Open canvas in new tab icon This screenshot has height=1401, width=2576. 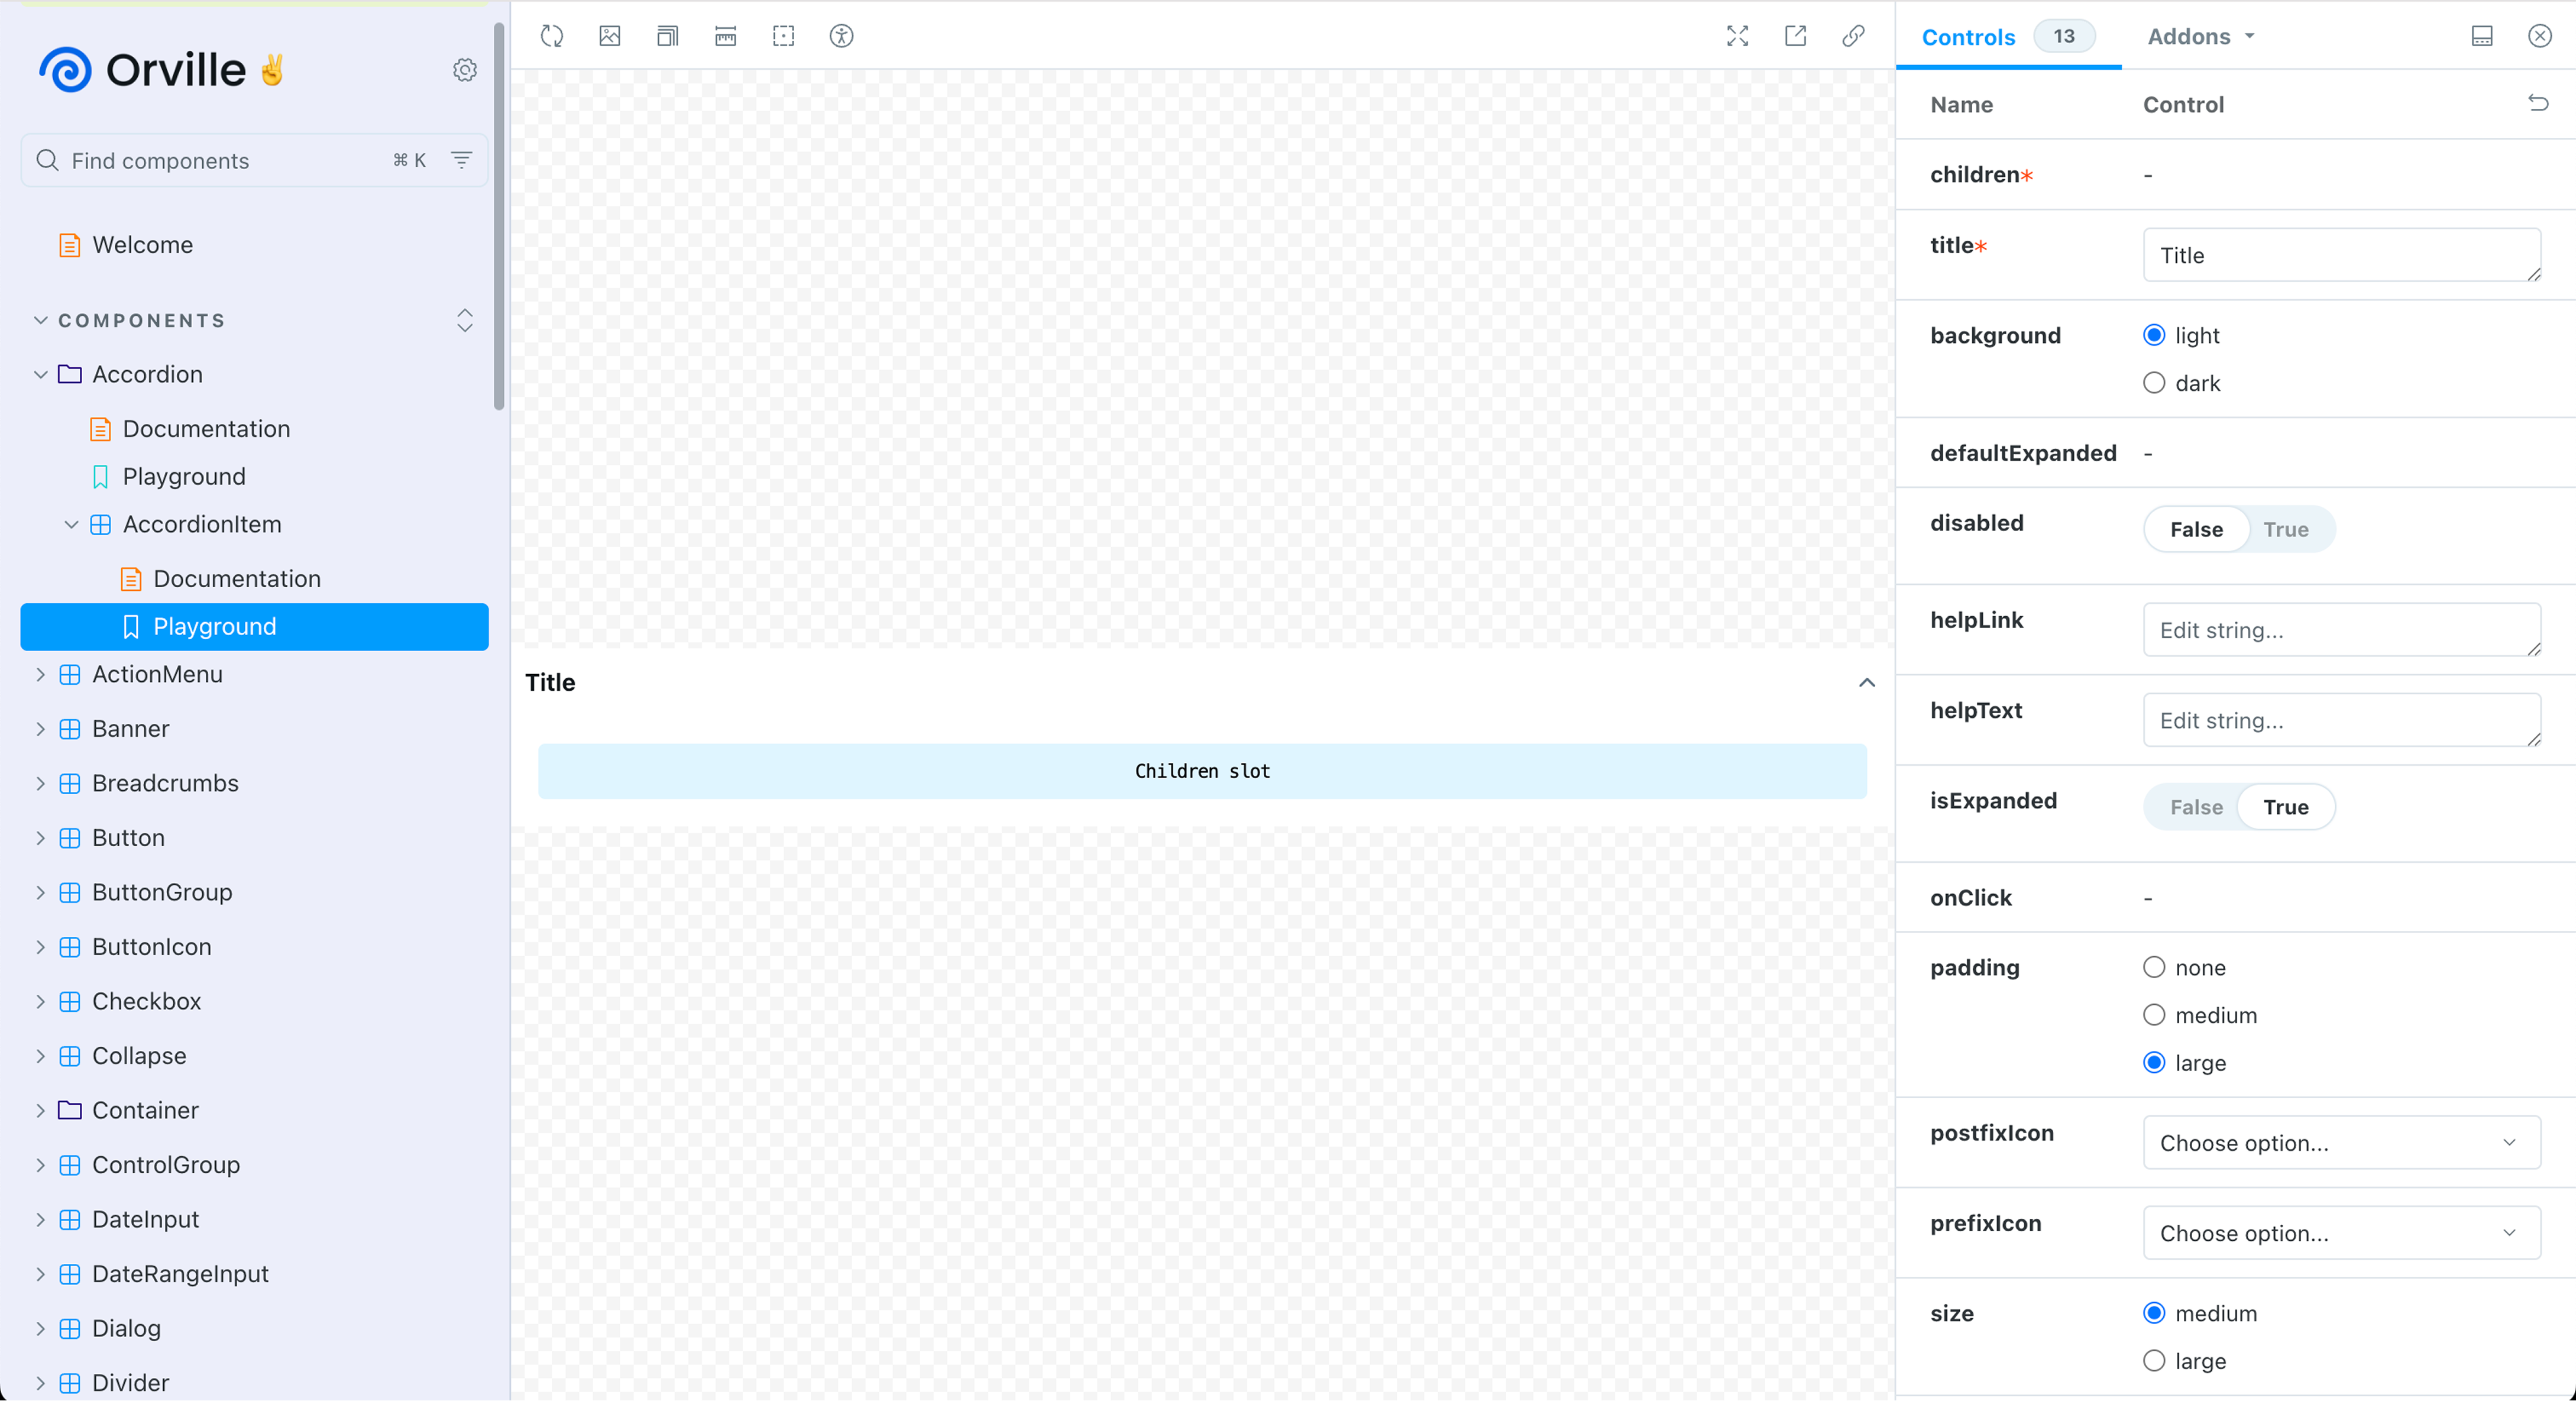[x=1796, y=37]
